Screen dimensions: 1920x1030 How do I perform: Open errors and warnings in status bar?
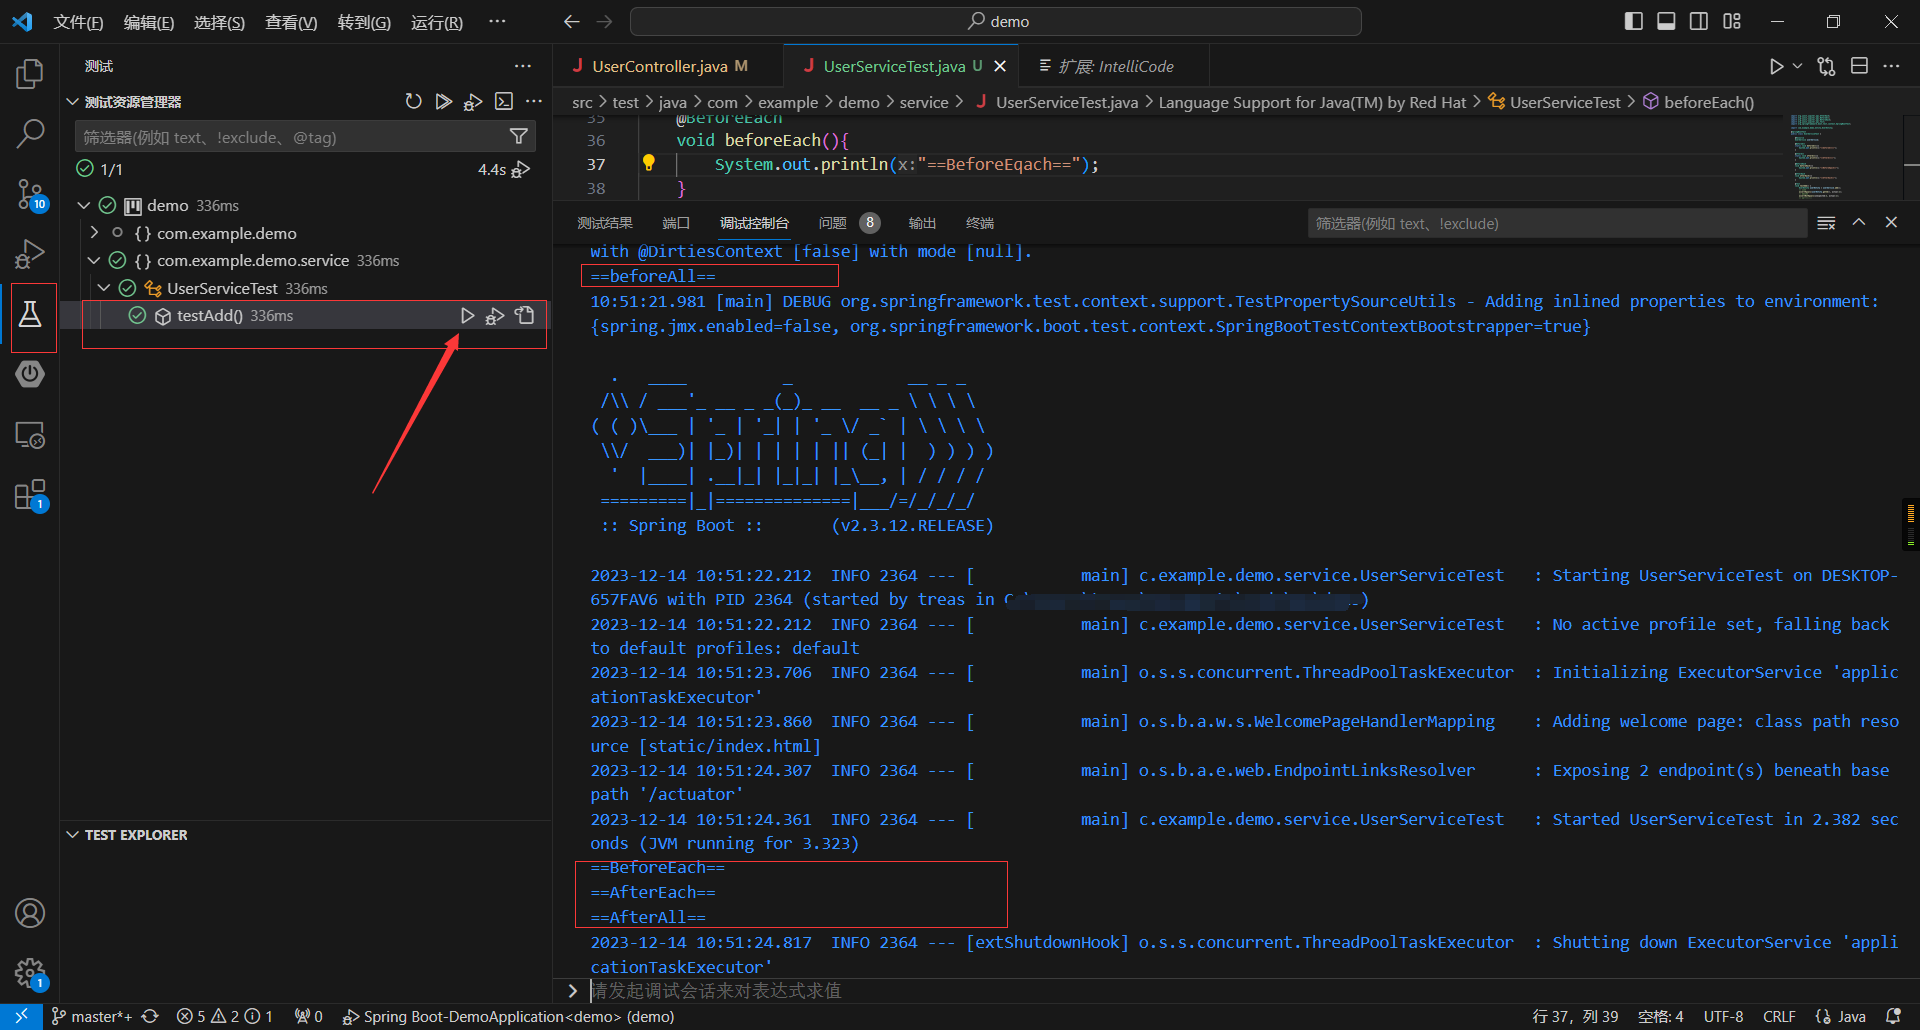click(x=225, y=1017)
